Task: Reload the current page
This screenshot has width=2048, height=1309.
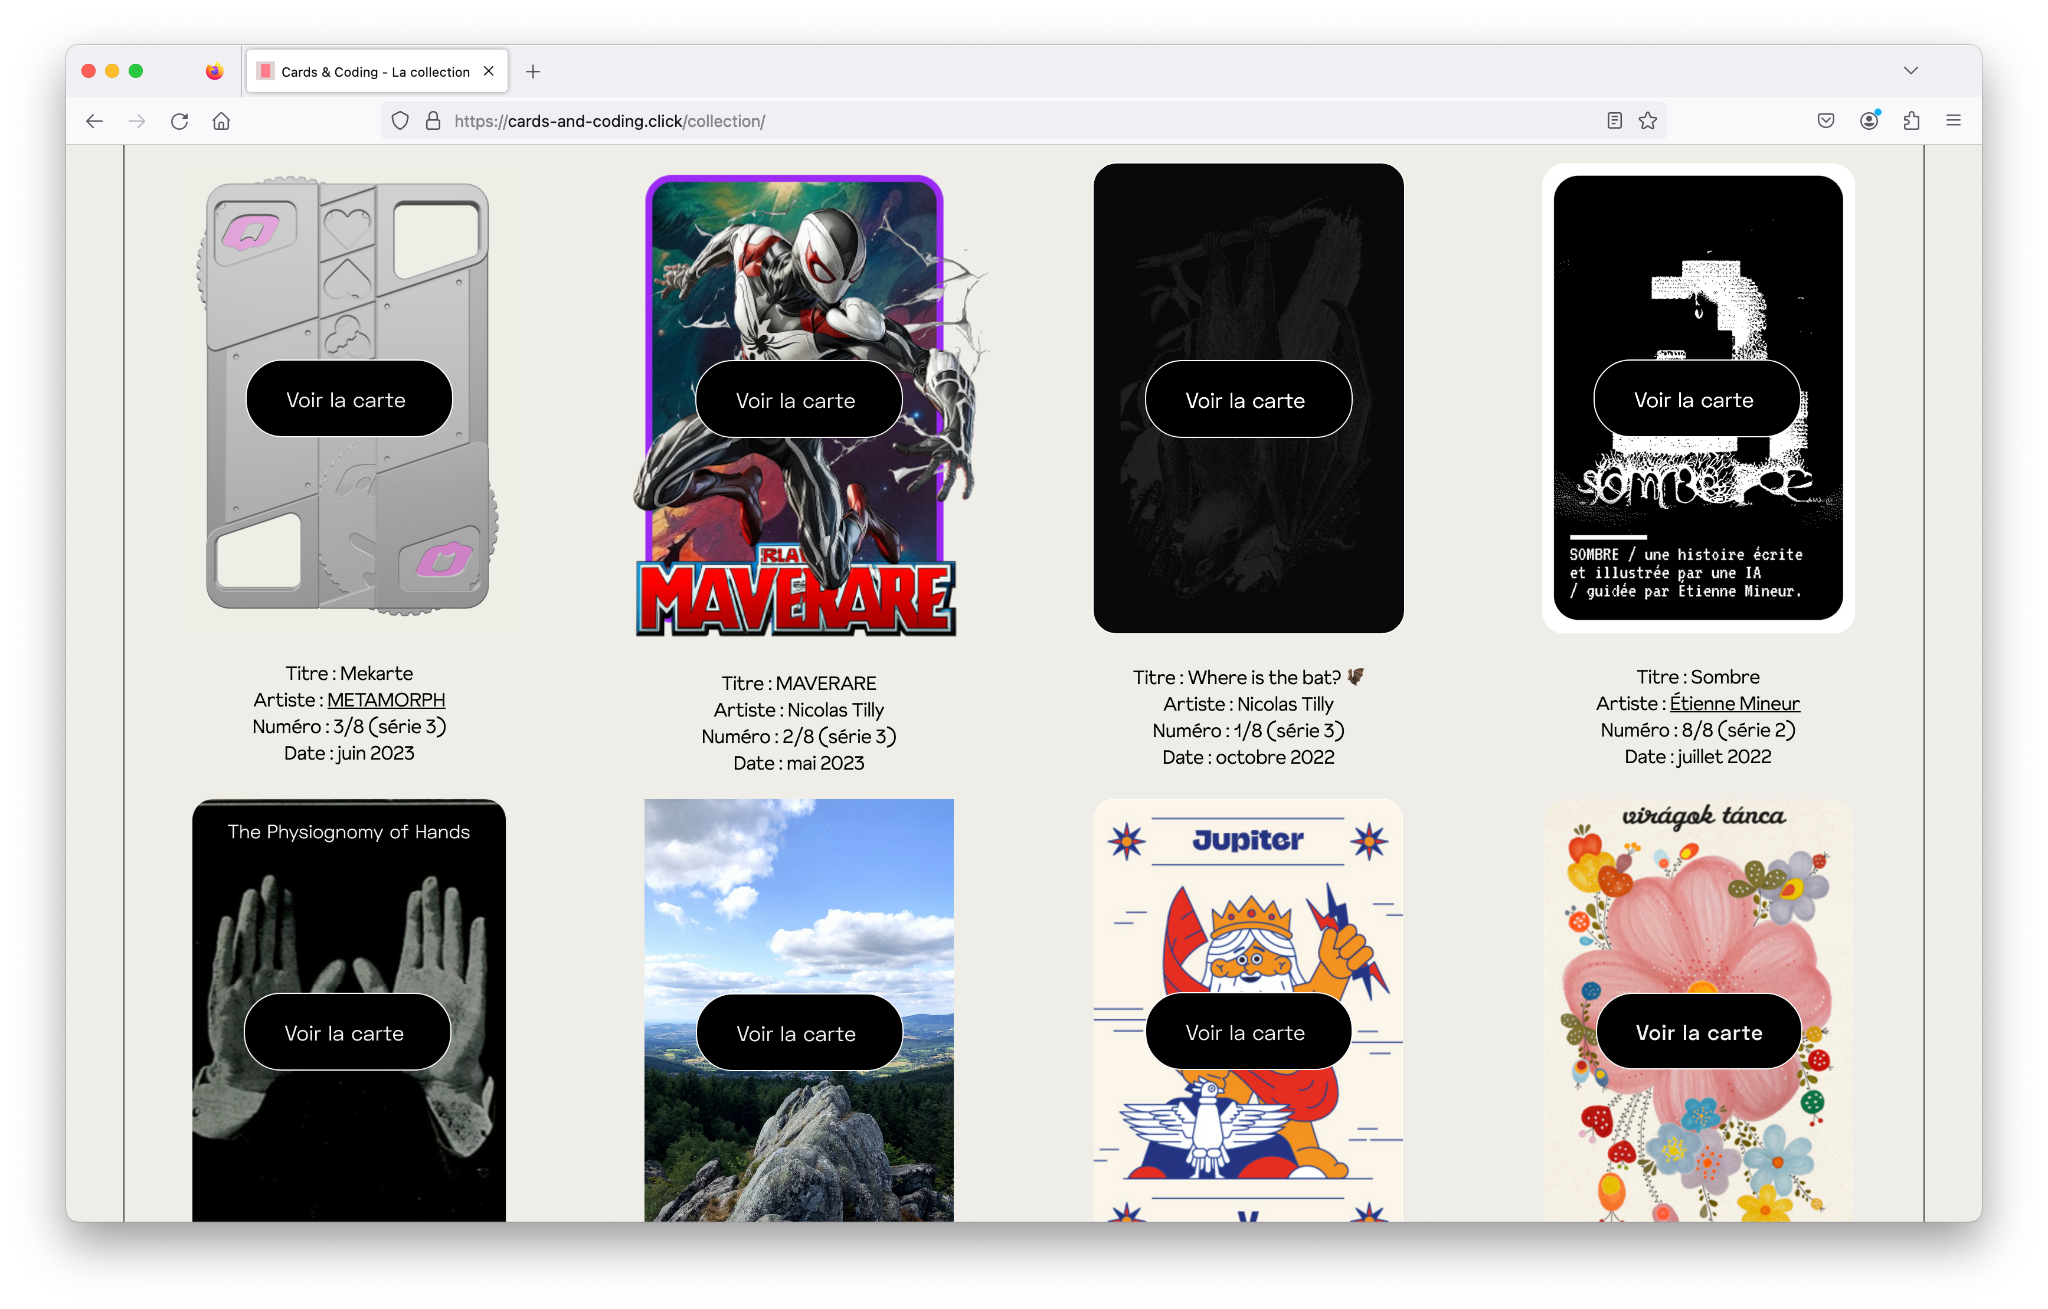Action: click(179, 121)
